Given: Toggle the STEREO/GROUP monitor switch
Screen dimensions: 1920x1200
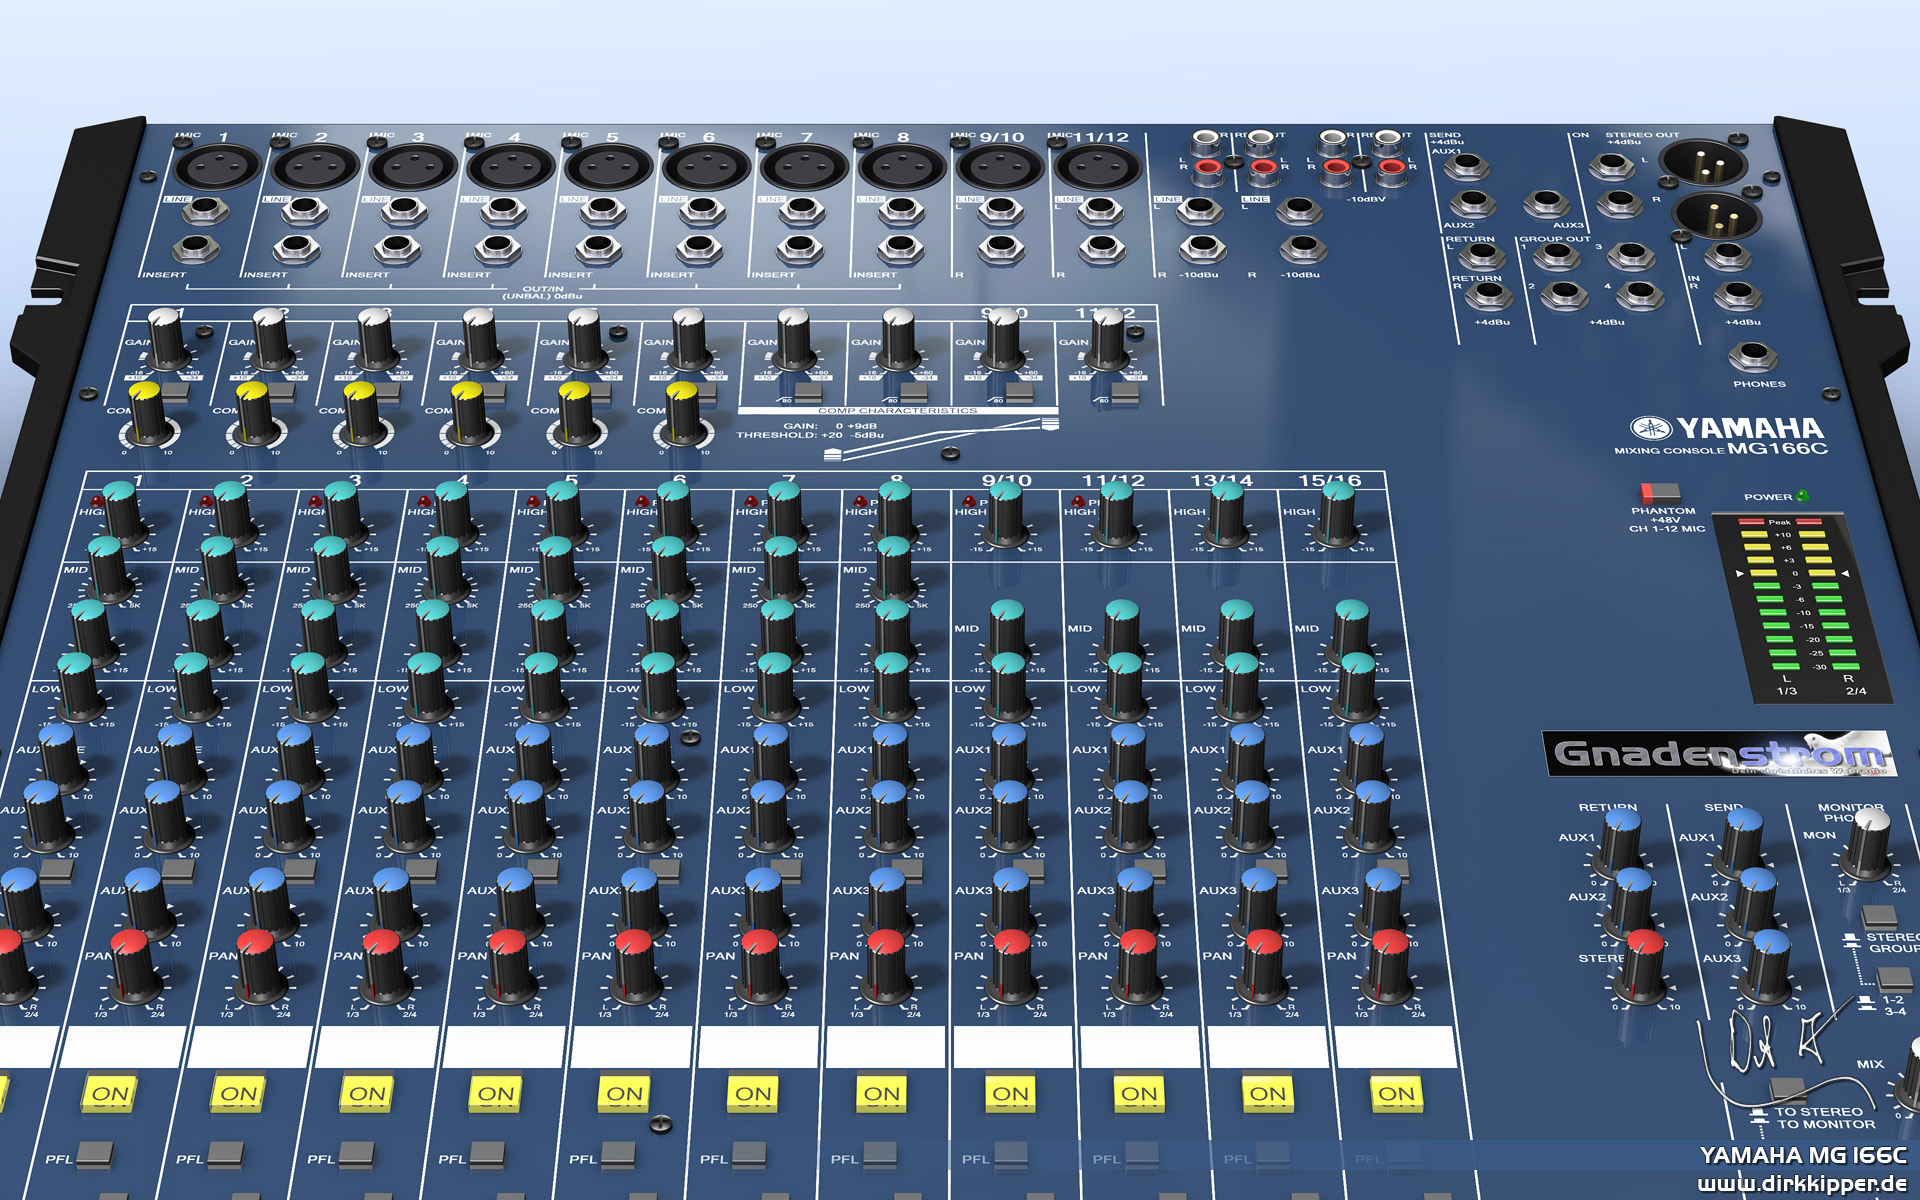Looking at the screenshot, I should point(1878,915).
